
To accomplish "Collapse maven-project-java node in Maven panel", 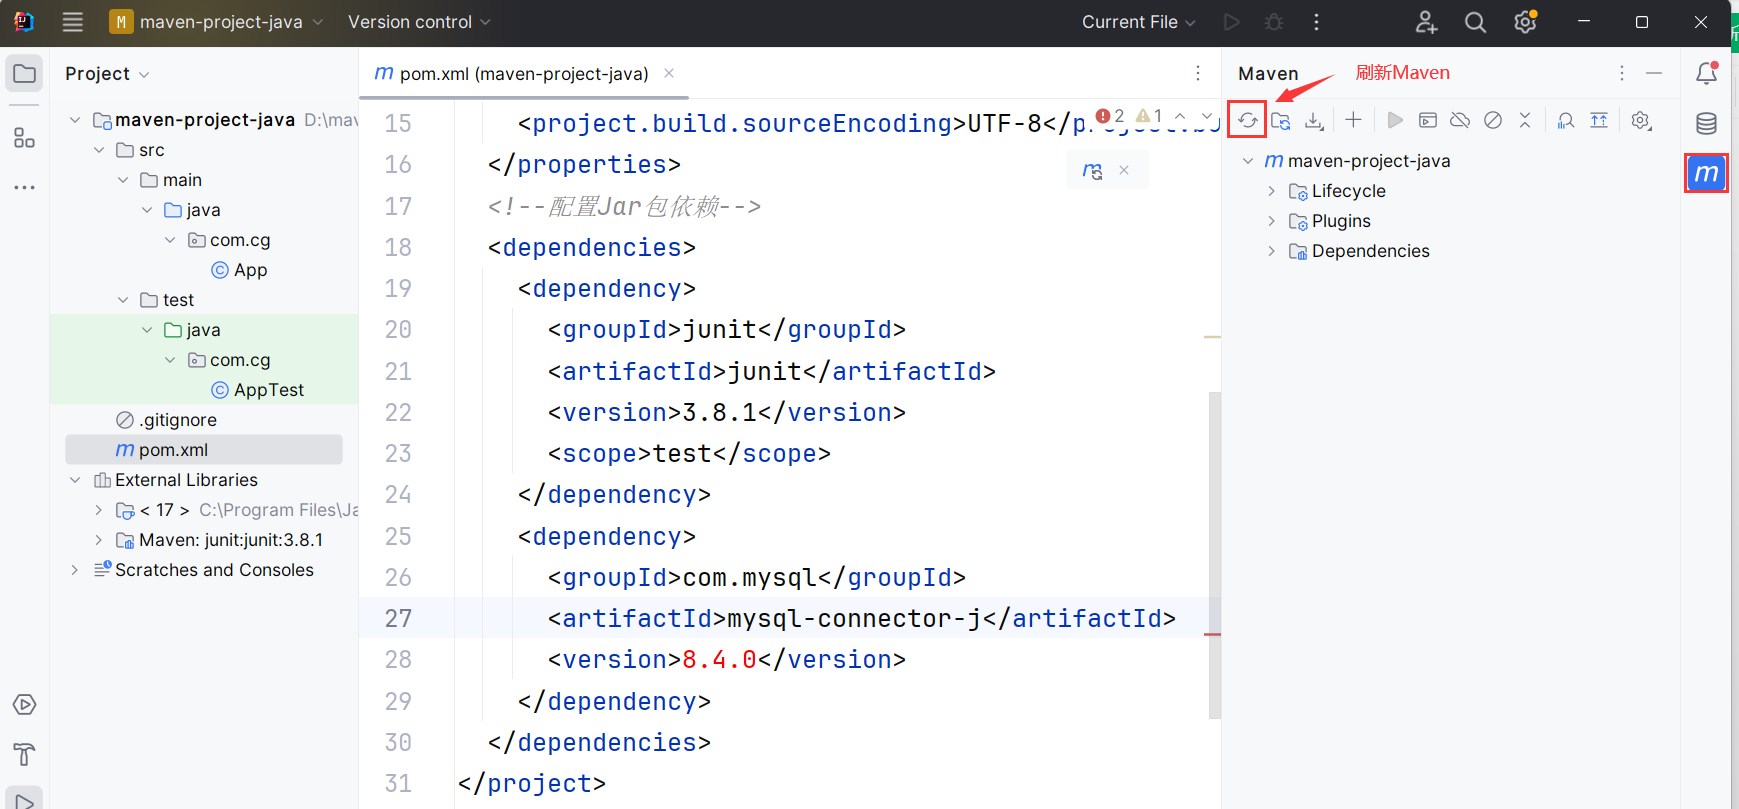I will point(1247,161).
